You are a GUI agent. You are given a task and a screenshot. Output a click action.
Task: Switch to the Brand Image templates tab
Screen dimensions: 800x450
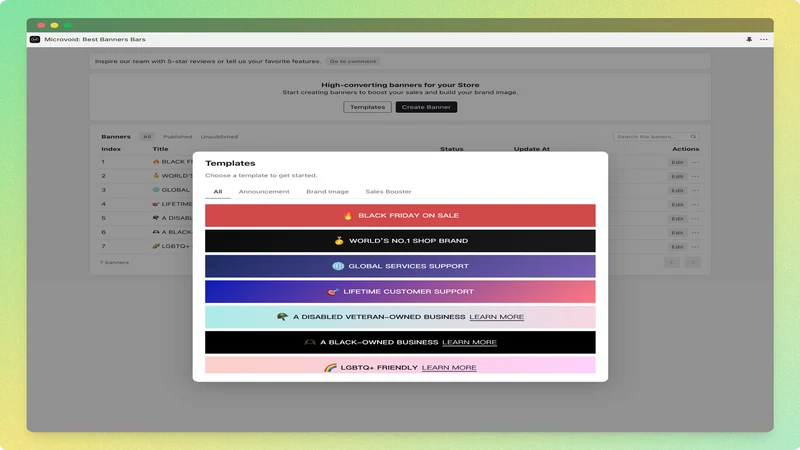(327, 192)
